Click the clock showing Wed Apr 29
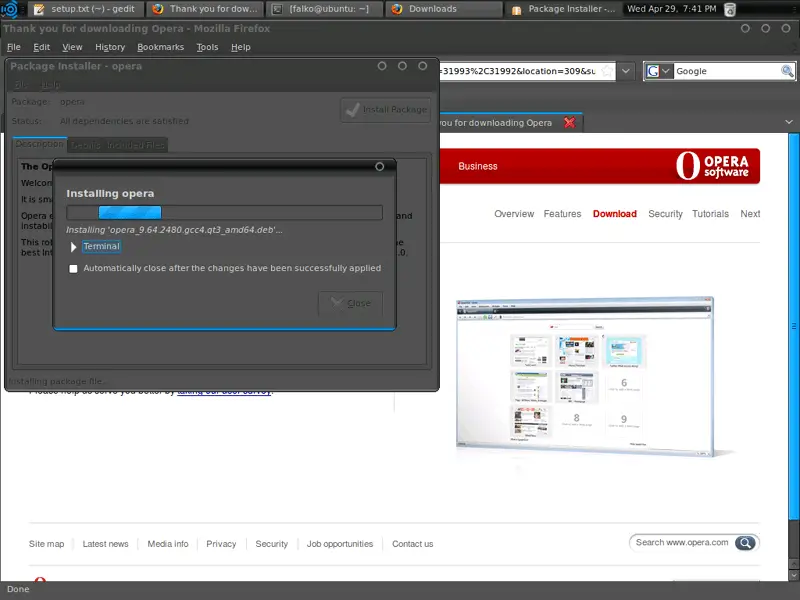 click(671, 9)
